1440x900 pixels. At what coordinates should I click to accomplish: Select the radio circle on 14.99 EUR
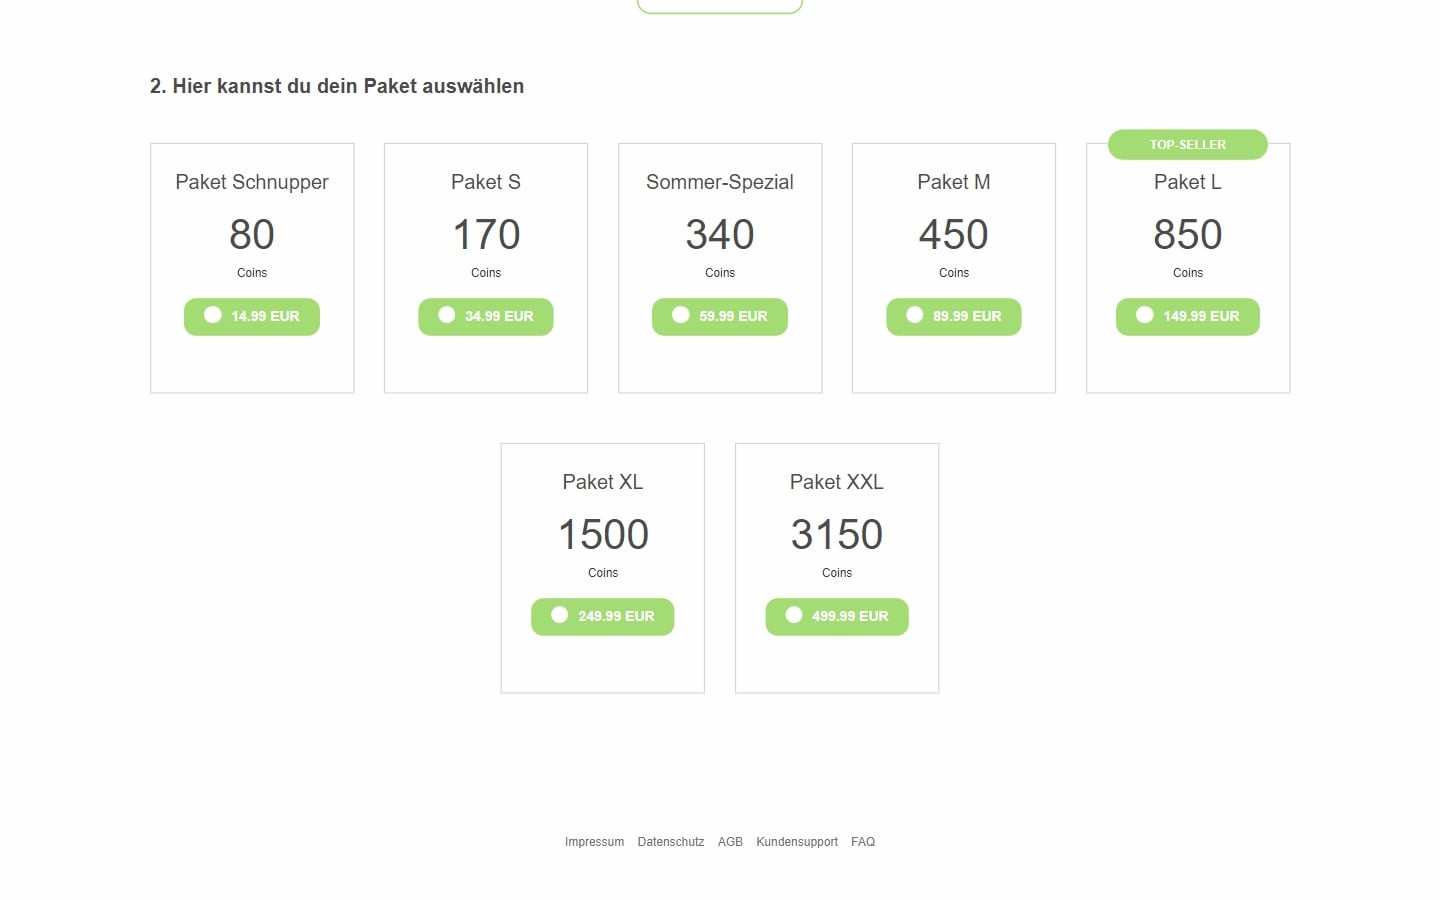213,315
